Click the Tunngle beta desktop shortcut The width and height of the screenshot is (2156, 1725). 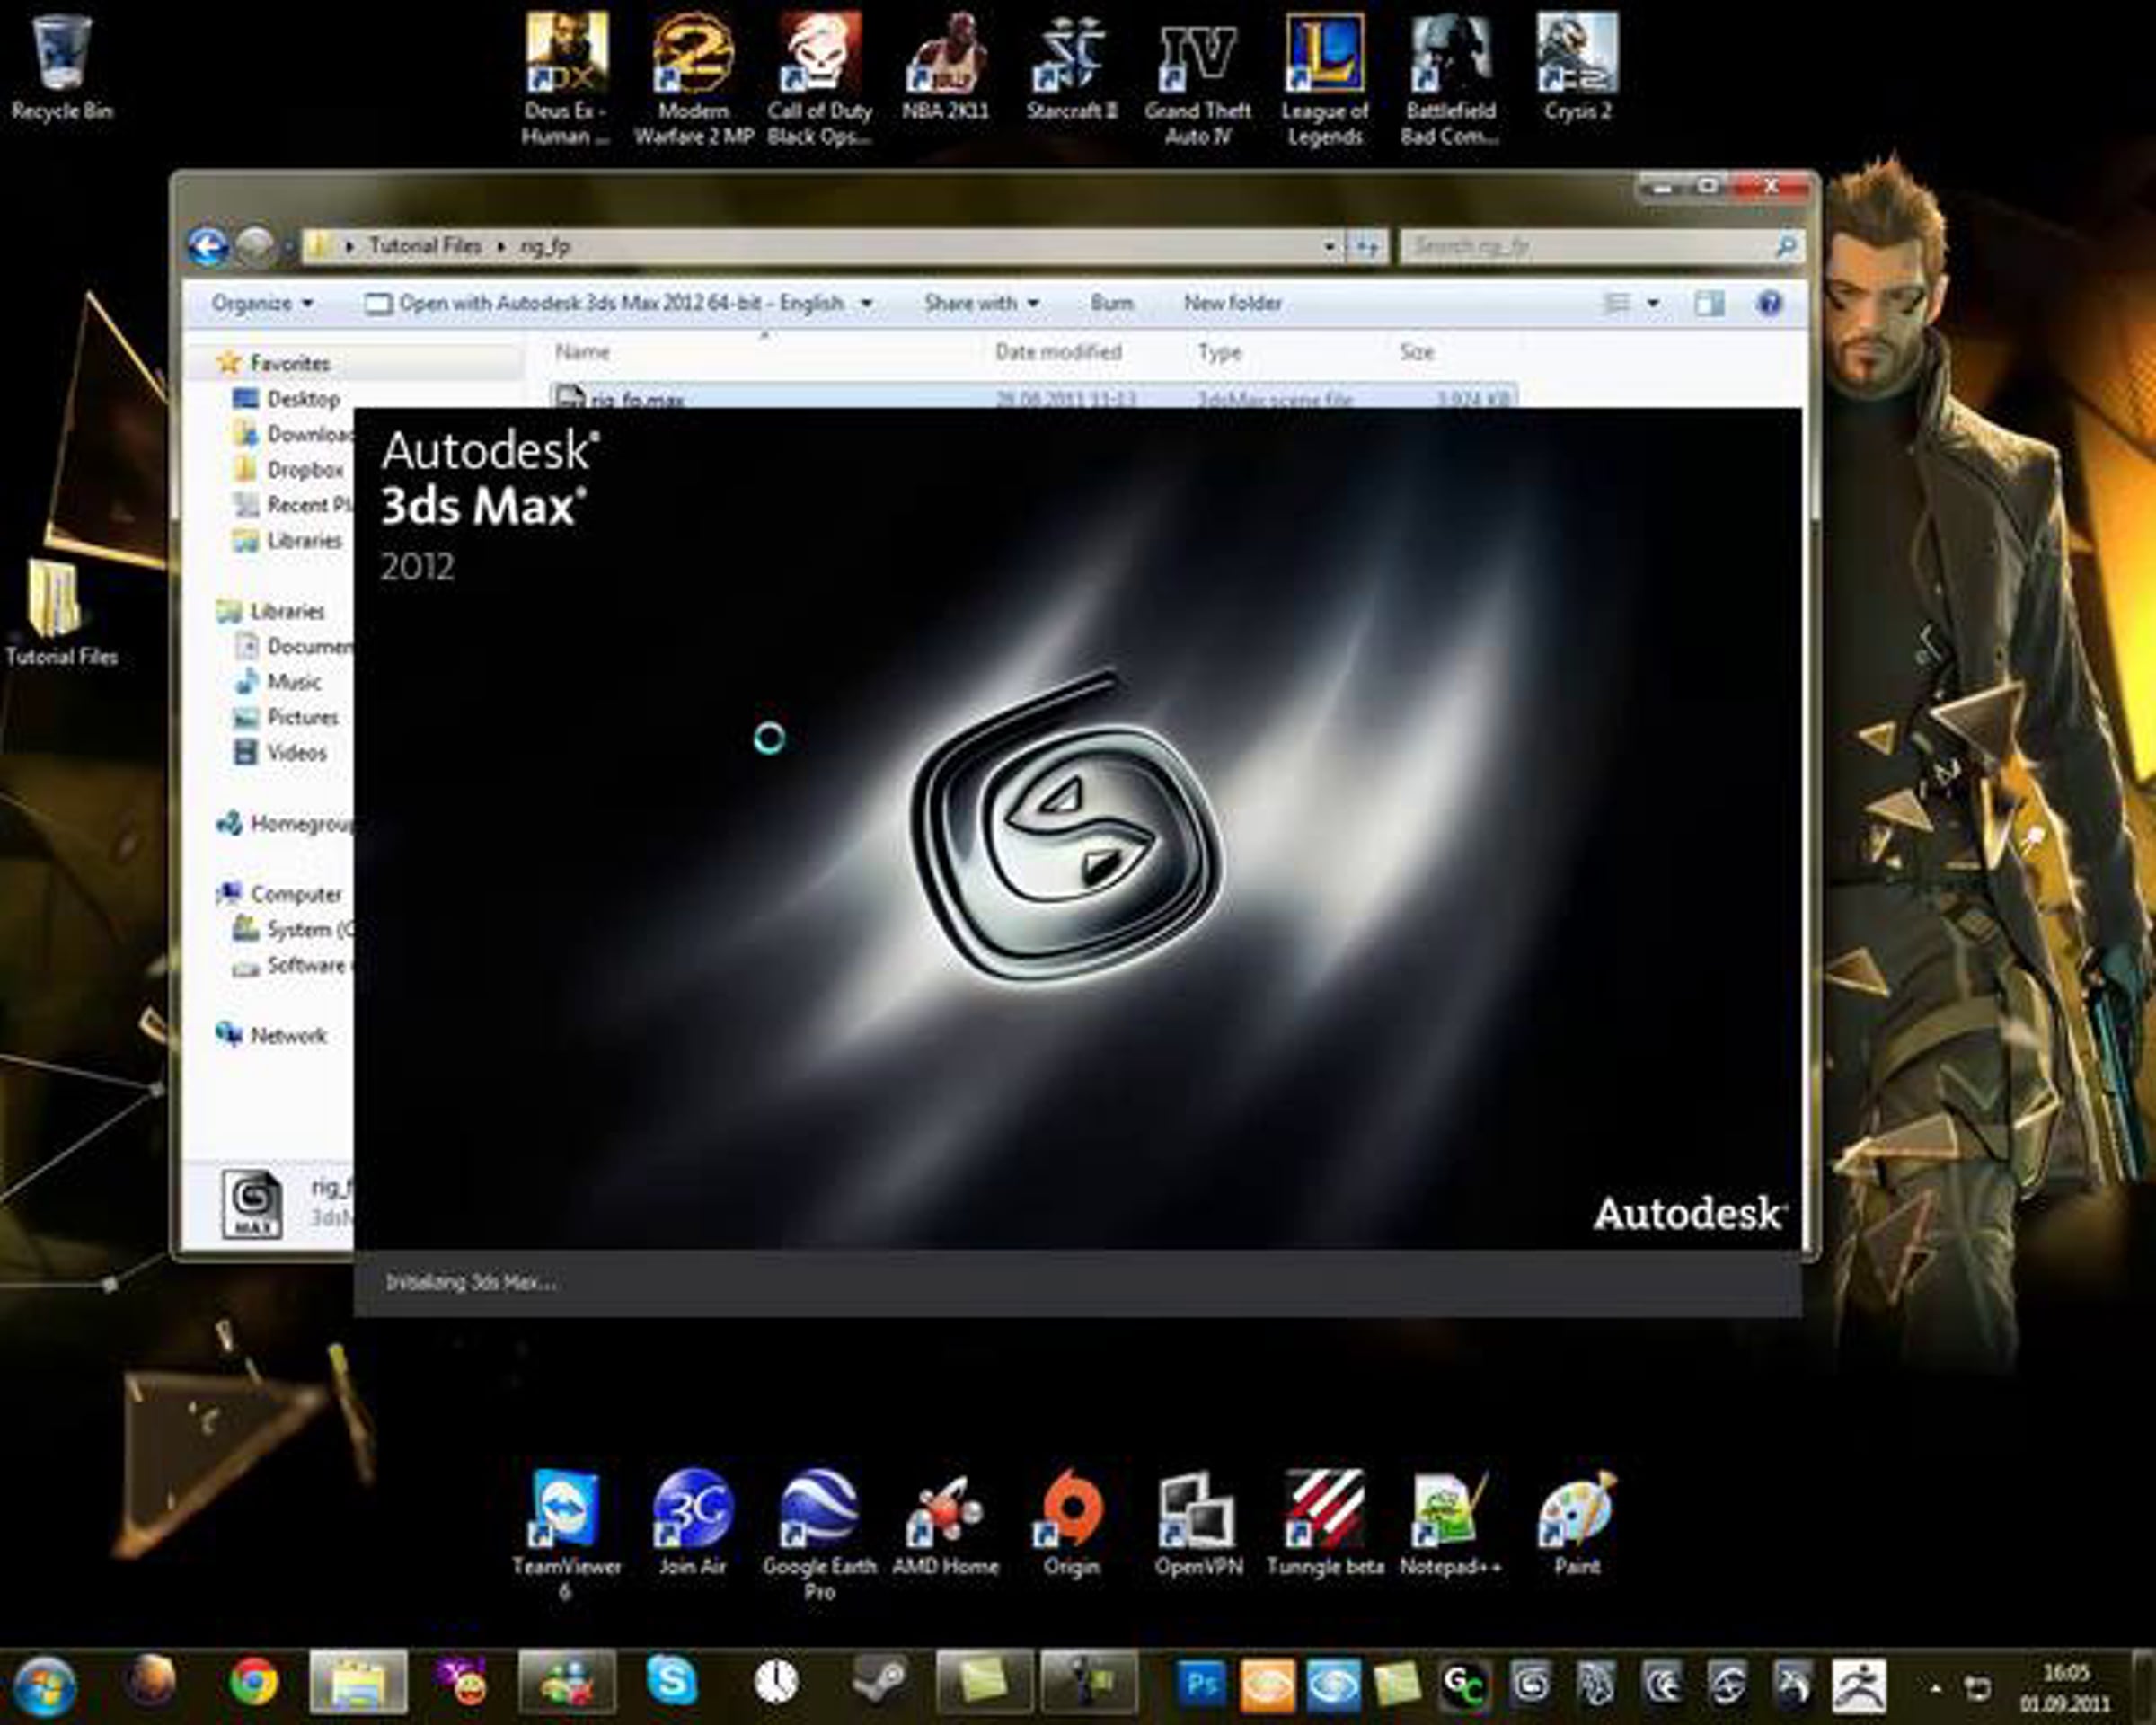pyautogui.click(x=1325, y=1523)
